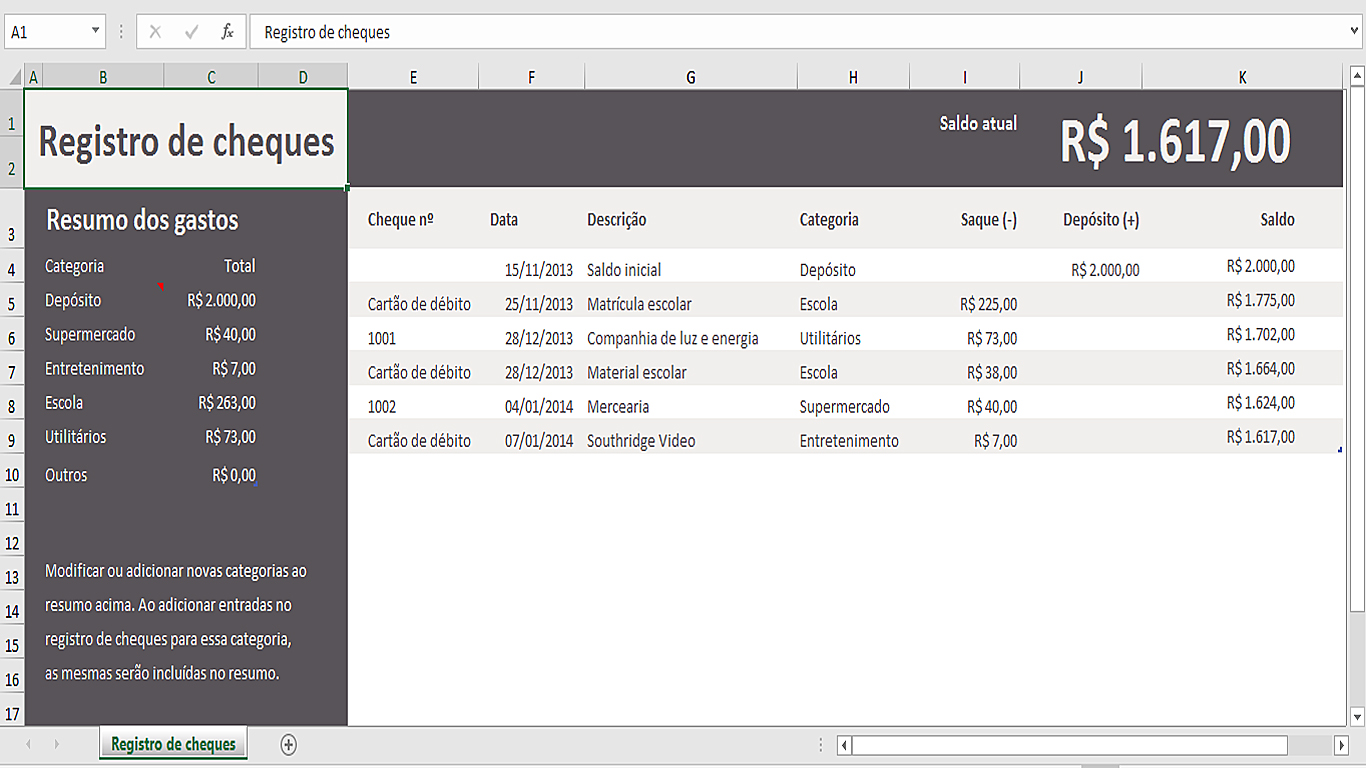This screenshot has width=1366, height=768.
Task: Click the R$ 263,00 Escola total
Action: (227, 402)
